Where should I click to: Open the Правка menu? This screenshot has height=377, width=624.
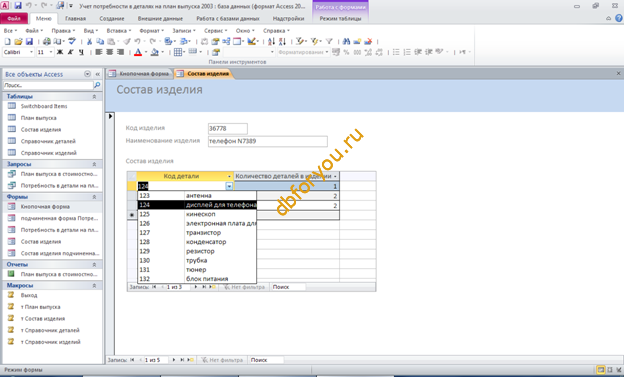[x=63, y=31]
